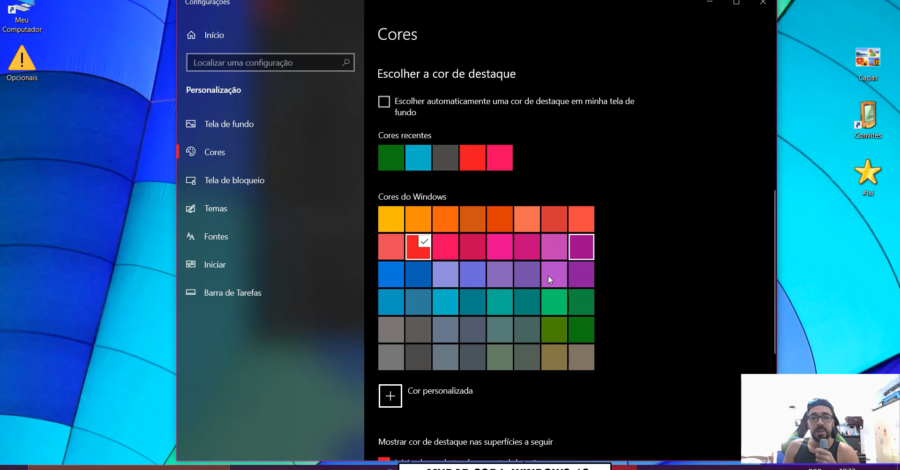The image size is (900, 470).
Task: Open the yellow star desktop icon
Action: pyautogui.click(x=868, y=177)
